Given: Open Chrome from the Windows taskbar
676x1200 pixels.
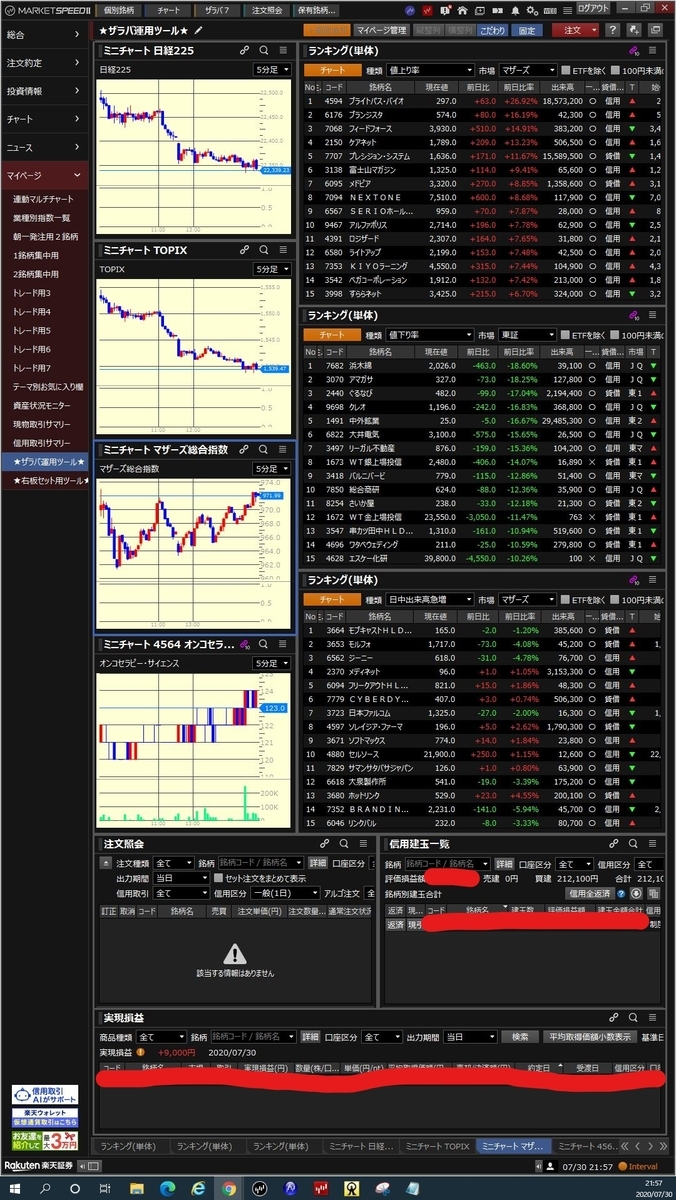Looking at the screenshot, I should coord(229,1188).
